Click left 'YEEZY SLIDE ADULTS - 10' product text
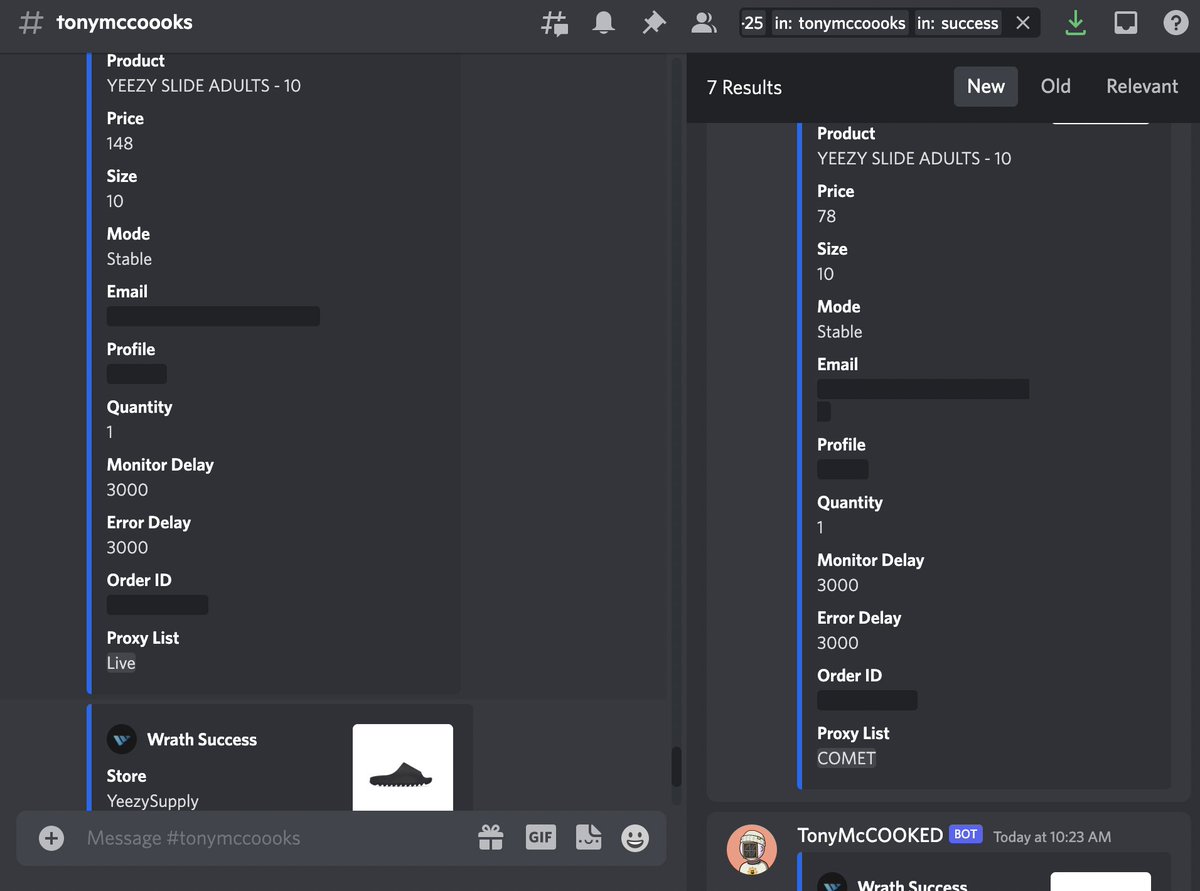 (x=204, y=86)
